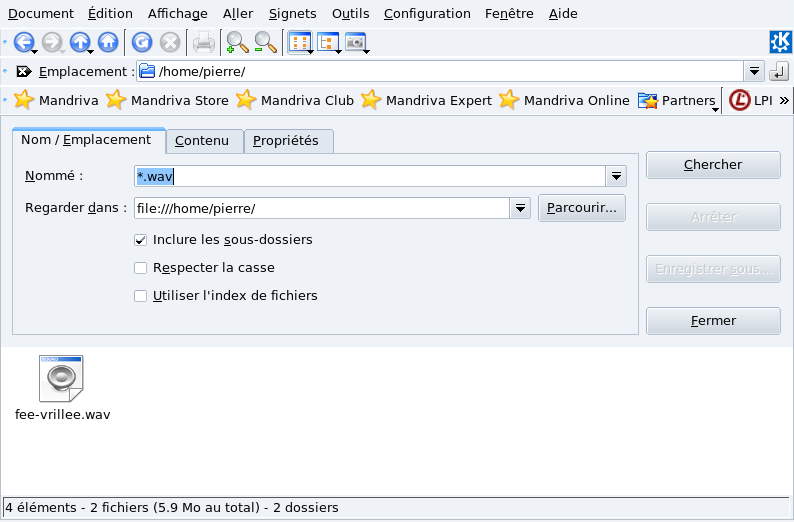This screenshot has height=522, width=794.
Task: Select the fee-vrillee.wav file thumbnail
Action: [62, 379]
